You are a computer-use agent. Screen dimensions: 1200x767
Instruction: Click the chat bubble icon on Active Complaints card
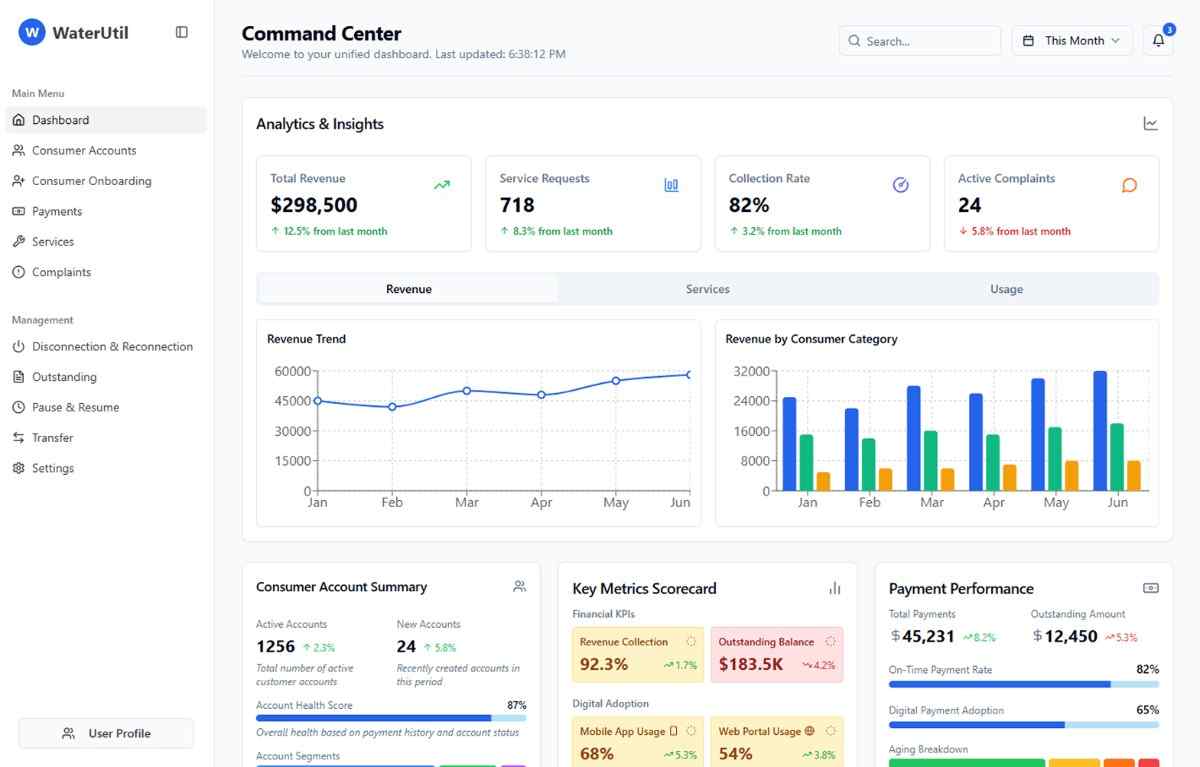point(1129,185)
